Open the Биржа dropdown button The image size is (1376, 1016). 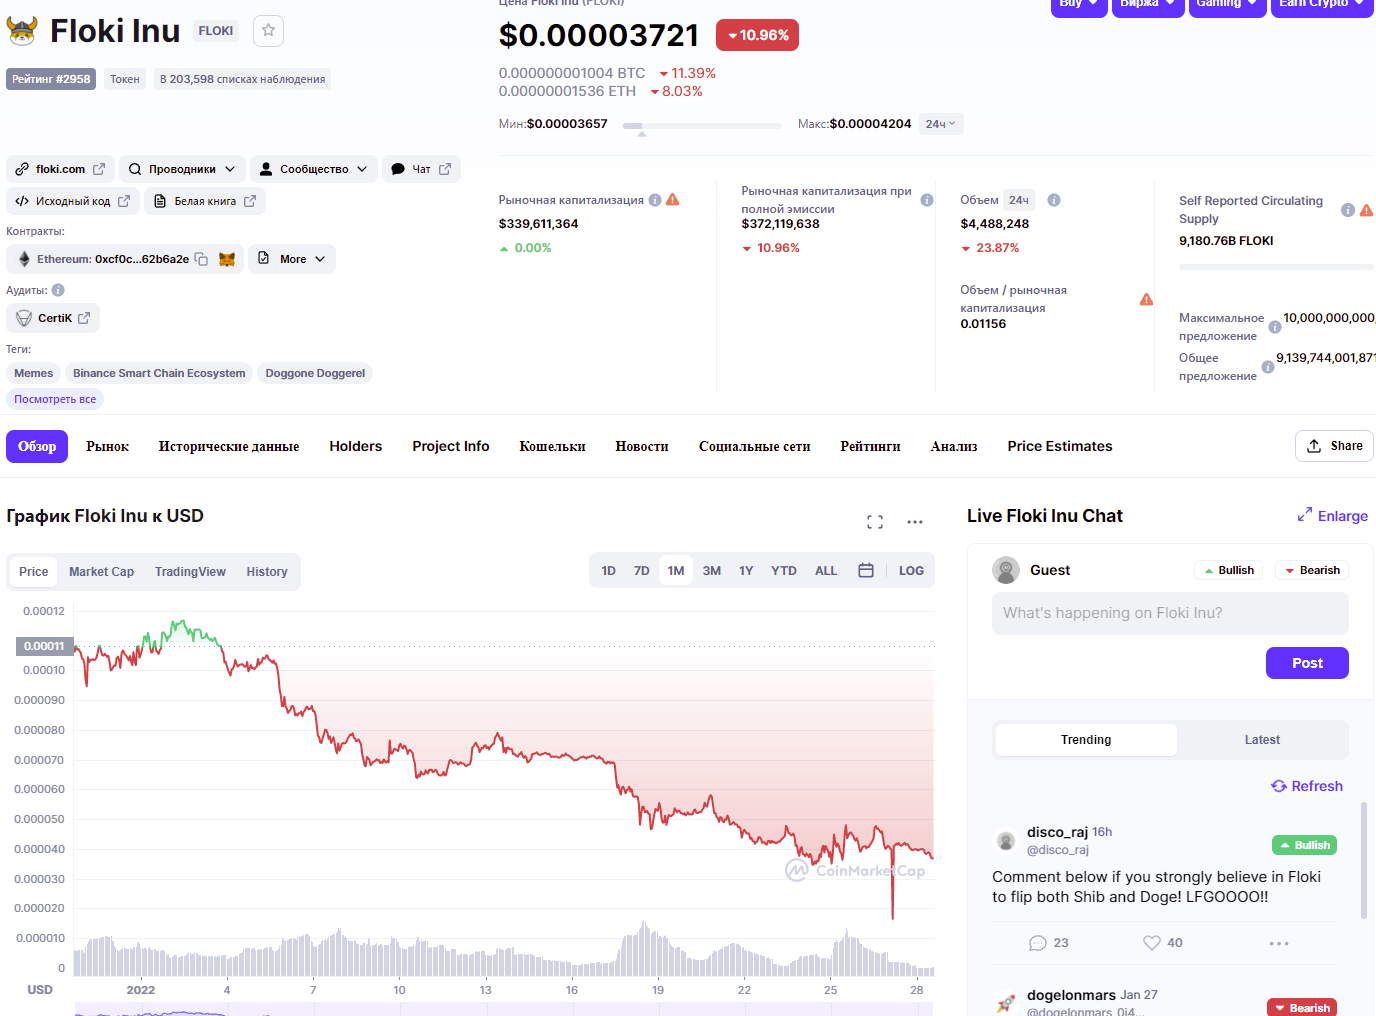1147,5
